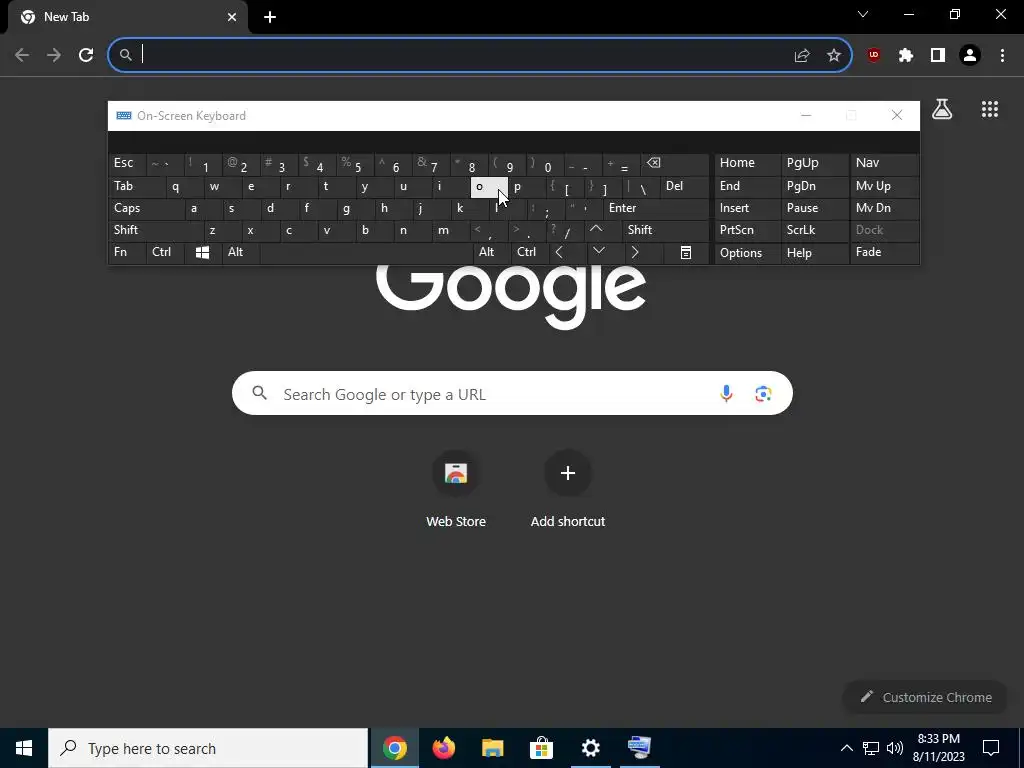This screenshot has height=768, width=1024.
Task: Click the Mv Up key on On-Screen Keyboard
Action: (884, 187)
